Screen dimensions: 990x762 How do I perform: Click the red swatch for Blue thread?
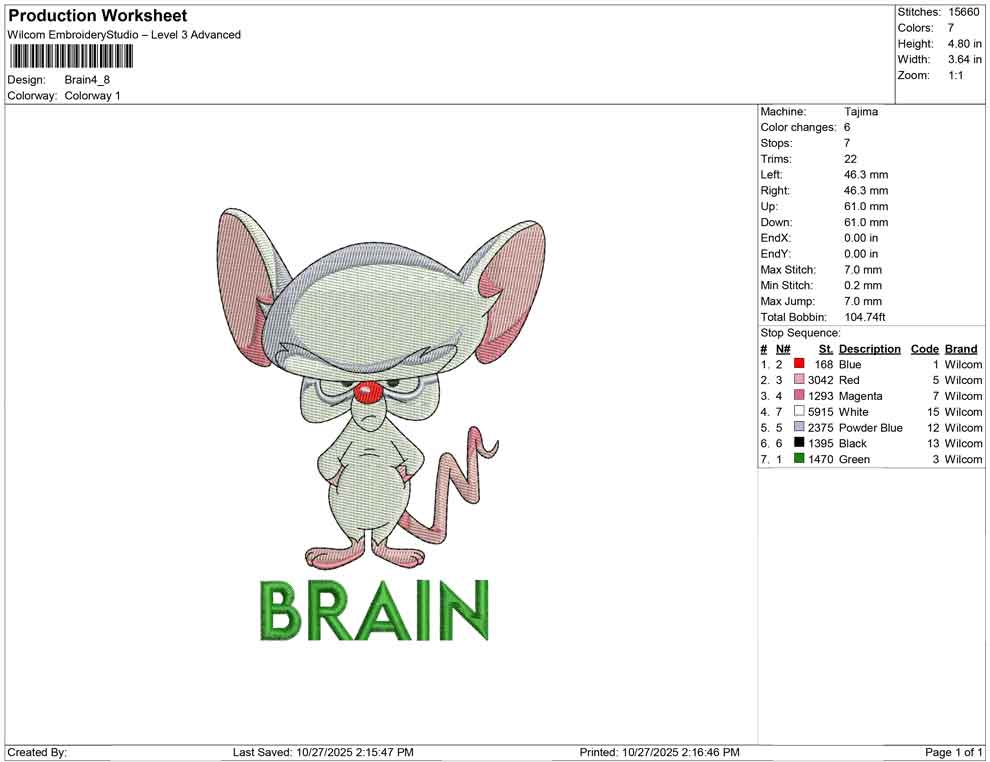pyautogui.click(x=799, y=364)
